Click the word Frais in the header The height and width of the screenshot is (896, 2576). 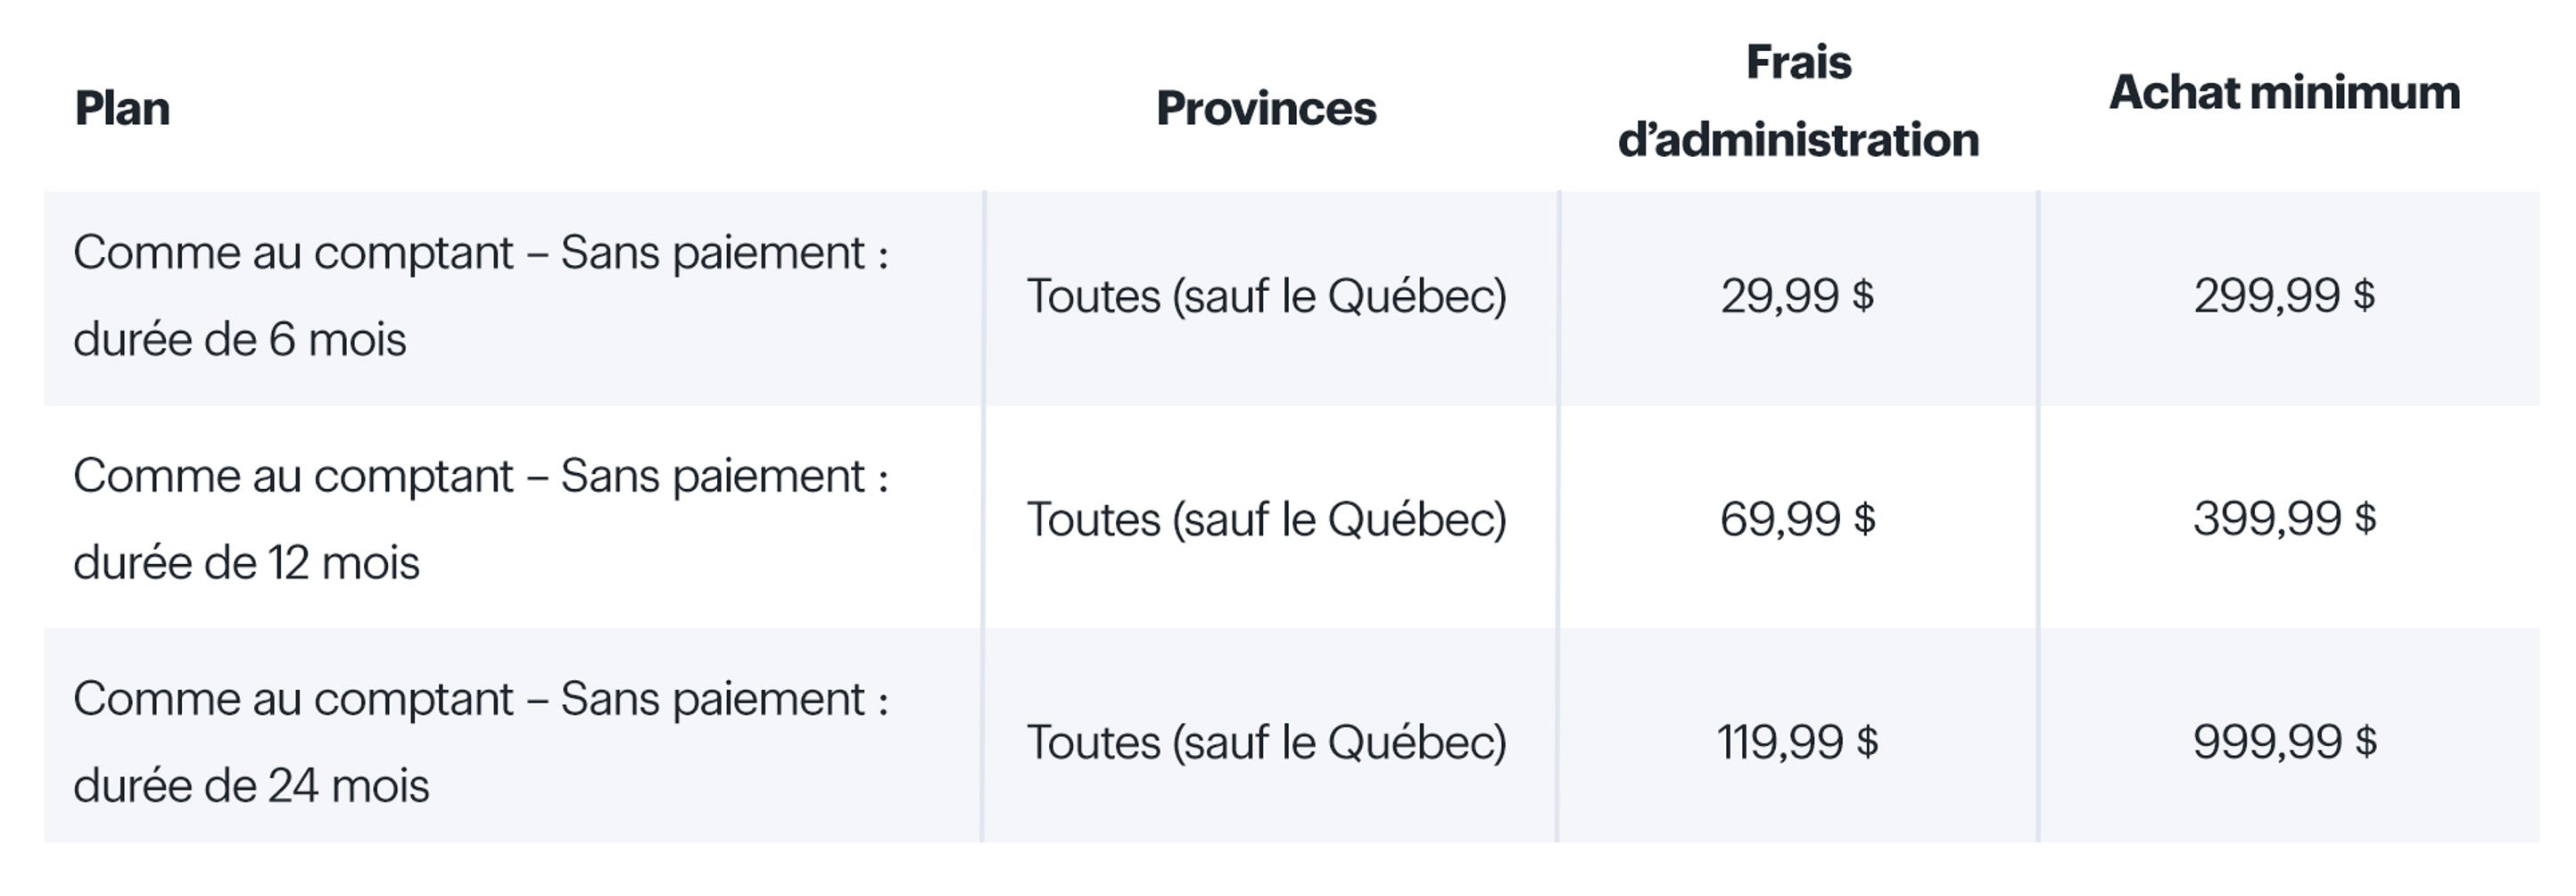(x=1798, y=62)
